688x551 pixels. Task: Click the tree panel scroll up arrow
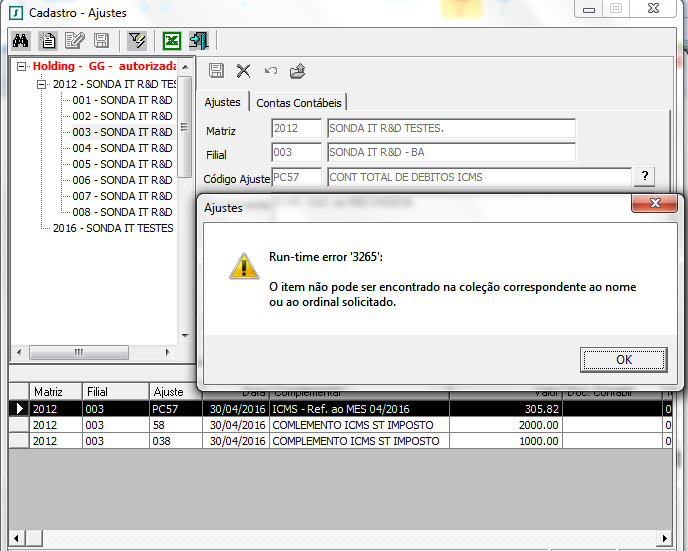[x=185, y=67]
